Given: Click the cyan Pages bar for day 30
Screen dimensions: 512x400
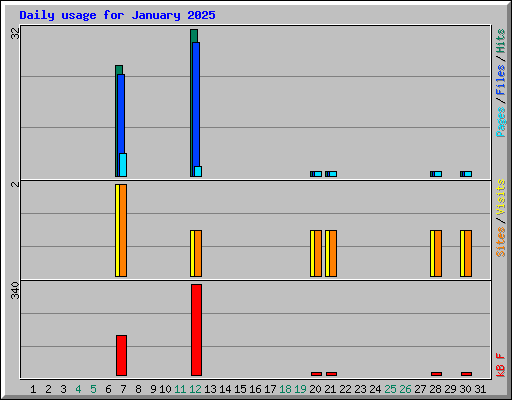Looking at the screenshot, I should tap(468, 174).
